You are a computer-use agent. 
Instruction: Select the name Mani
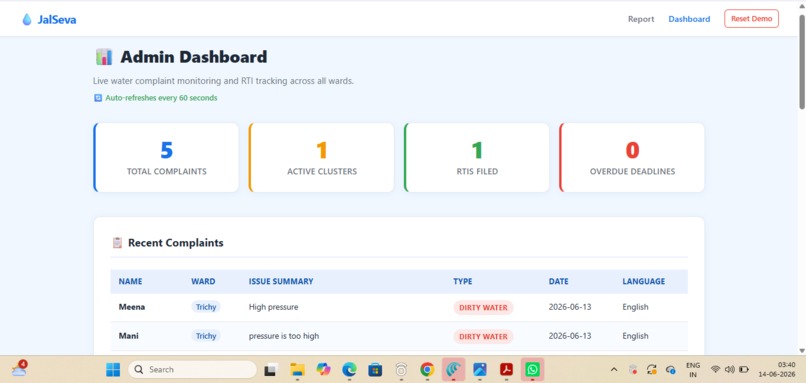click(129, 336)
